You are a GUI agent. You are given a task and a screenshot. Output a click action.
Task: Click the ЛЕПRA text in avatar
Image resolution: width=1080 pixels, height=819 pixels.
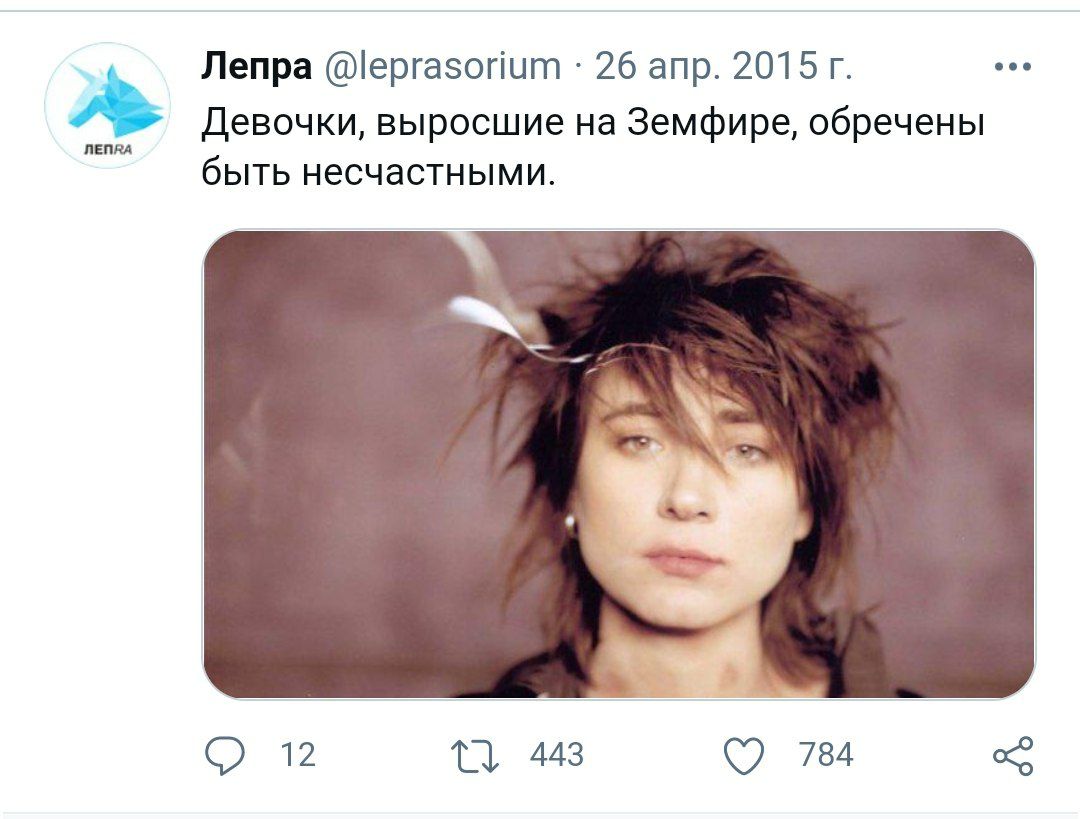click(107, 149)
